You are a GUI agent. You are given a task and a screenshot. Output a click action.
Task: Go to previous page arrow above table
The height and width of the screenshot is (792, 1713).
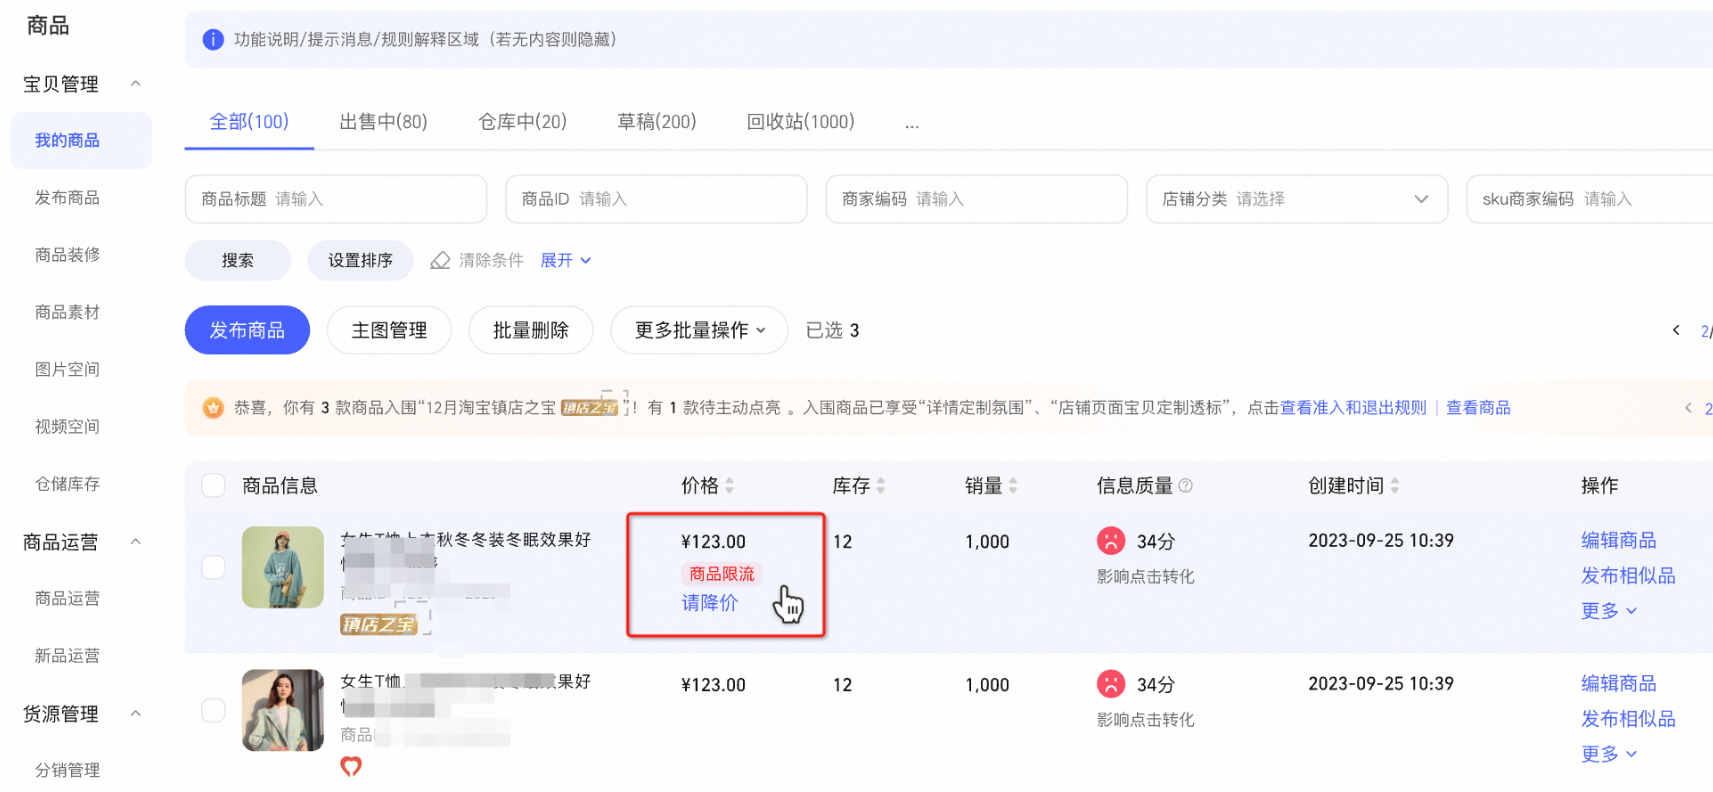coord(1676,330)
